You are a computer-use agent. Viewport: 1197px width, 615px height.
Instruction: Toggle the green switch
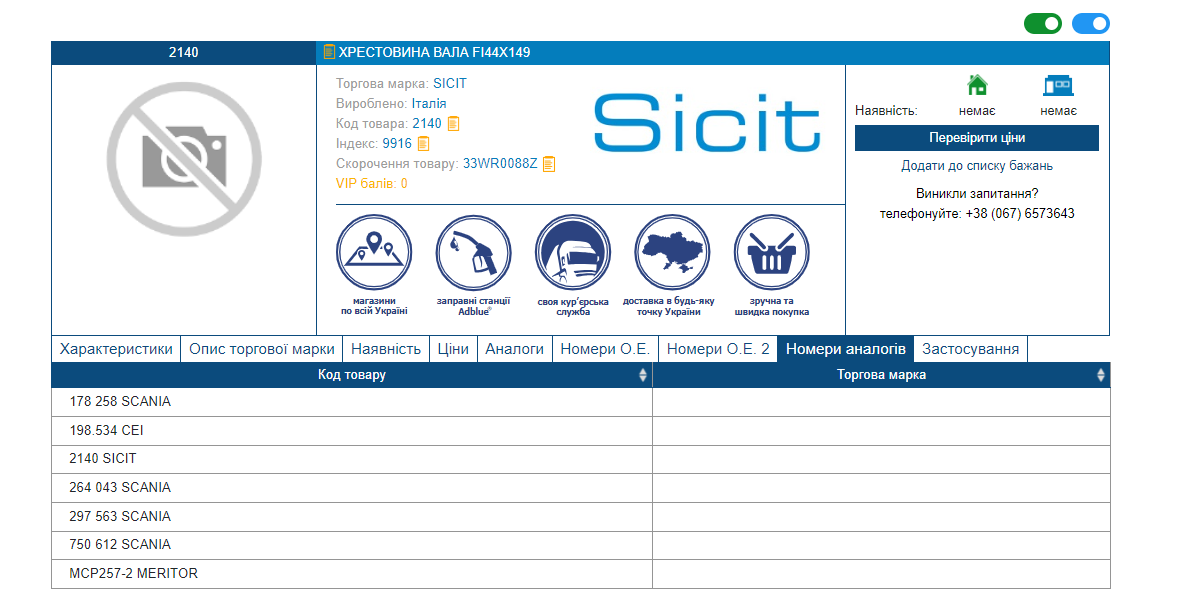(x=1043, y=24)
